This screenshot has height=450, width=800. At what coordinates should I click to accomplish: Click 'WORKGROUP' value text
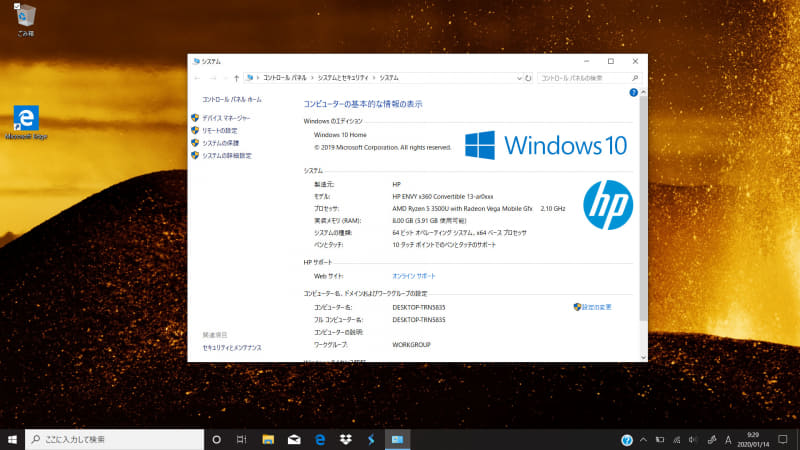[411, 345]
